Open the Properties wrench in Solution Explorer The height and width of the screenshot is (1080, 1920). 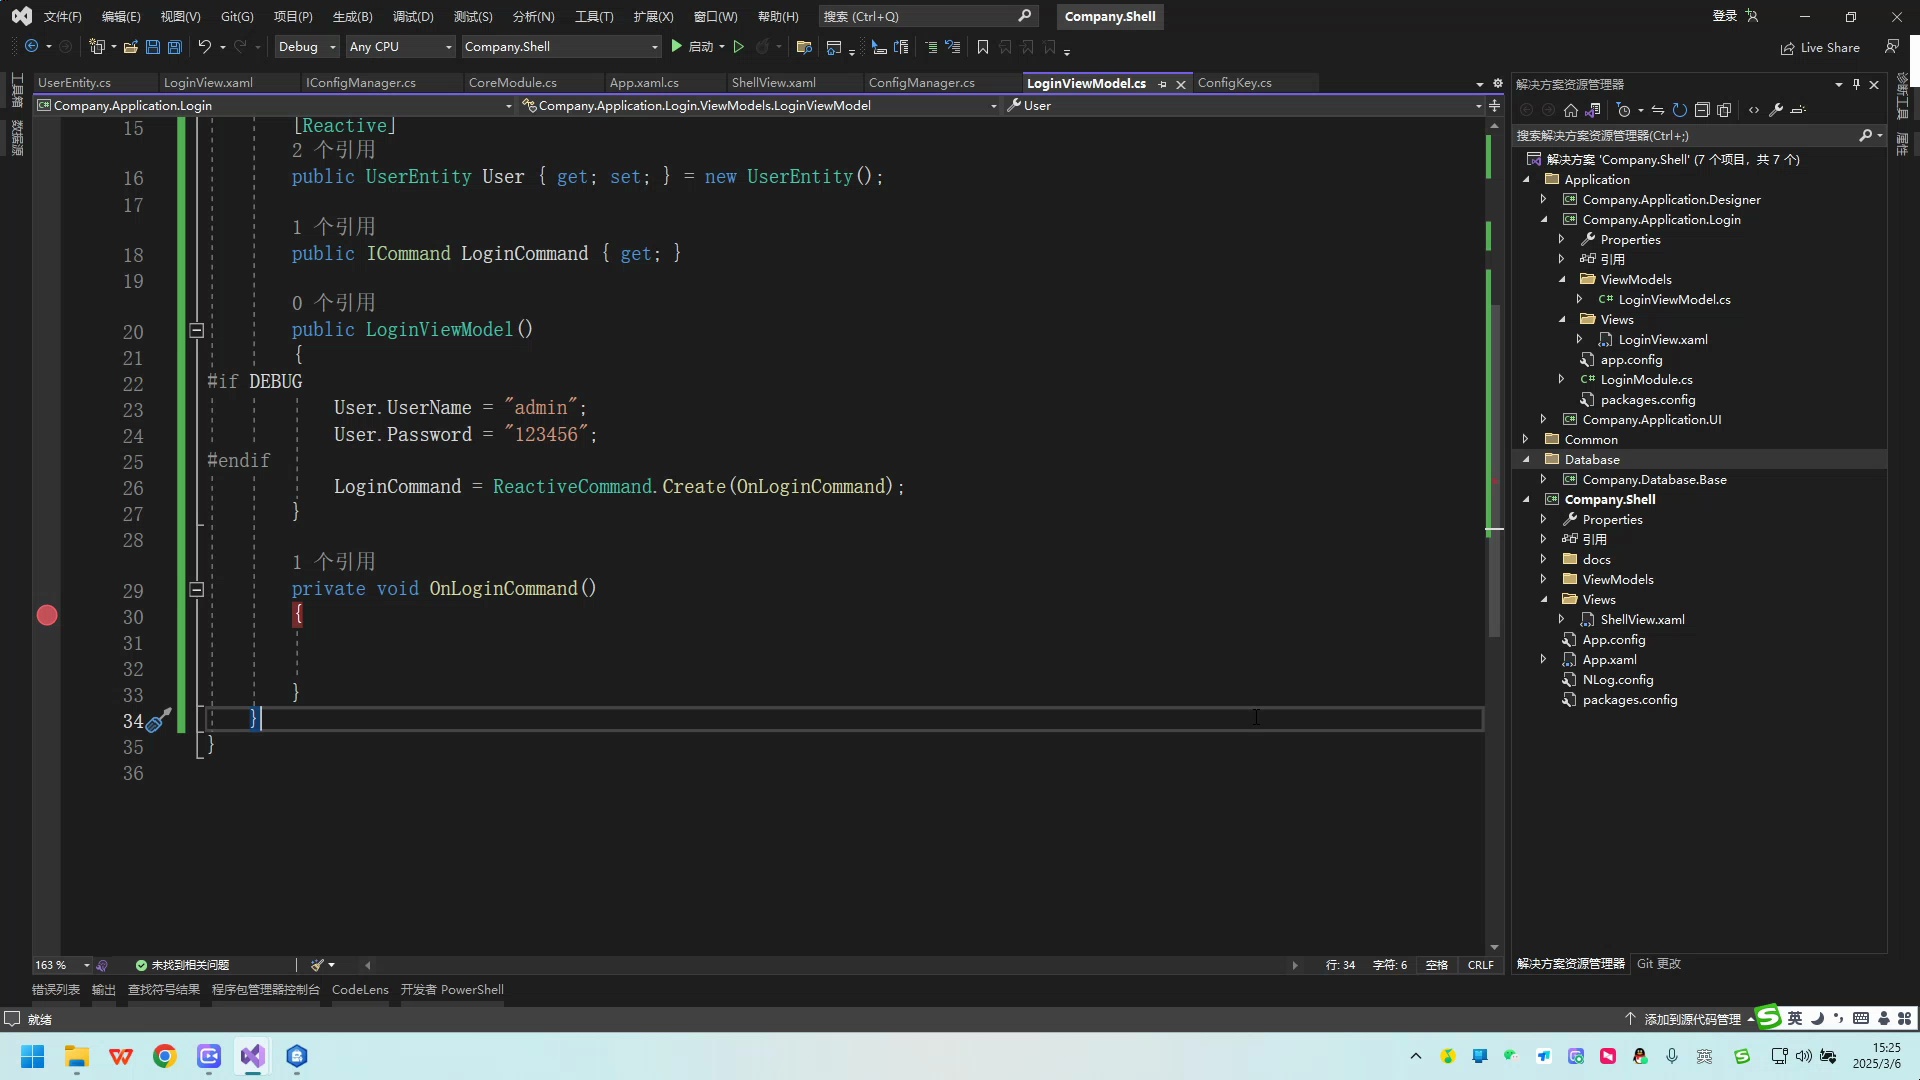click(x=1777, y=110)
